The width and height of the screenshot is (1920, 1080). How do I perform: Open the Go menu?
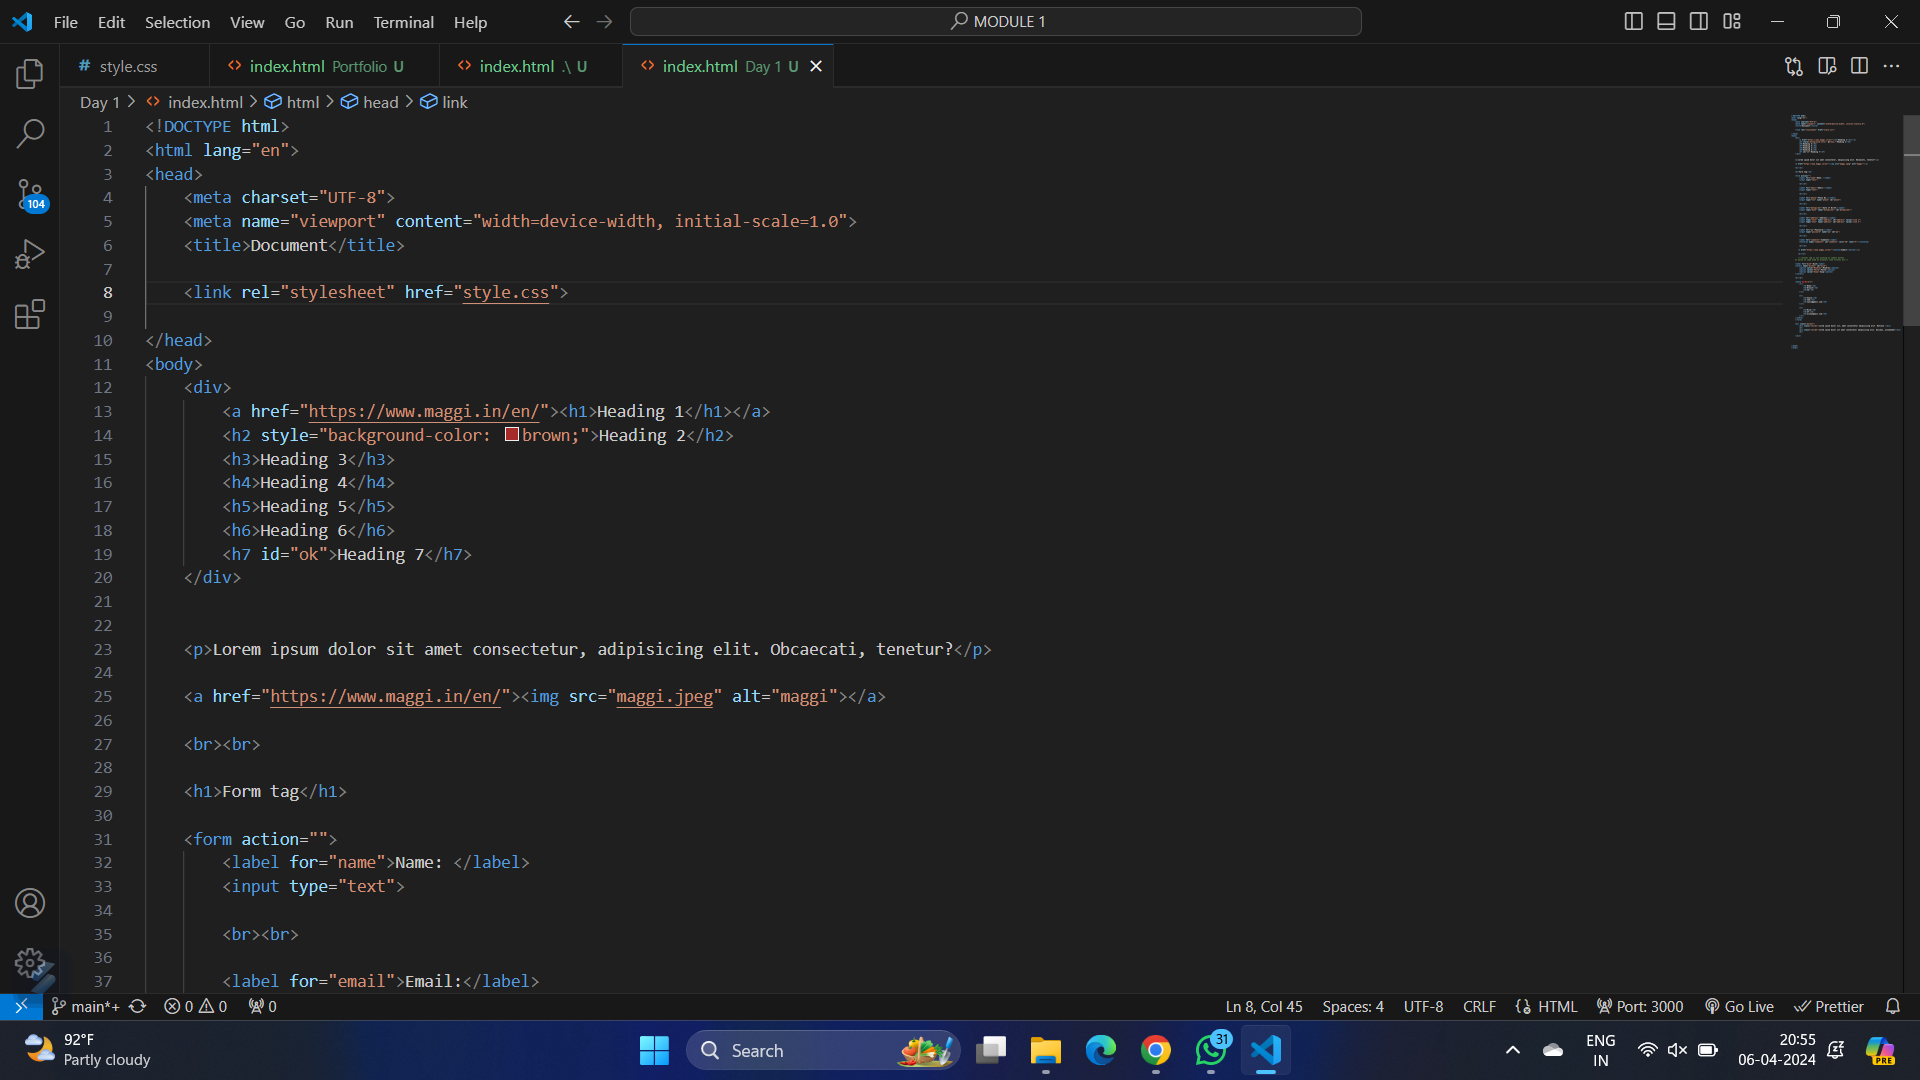[295, 22]
